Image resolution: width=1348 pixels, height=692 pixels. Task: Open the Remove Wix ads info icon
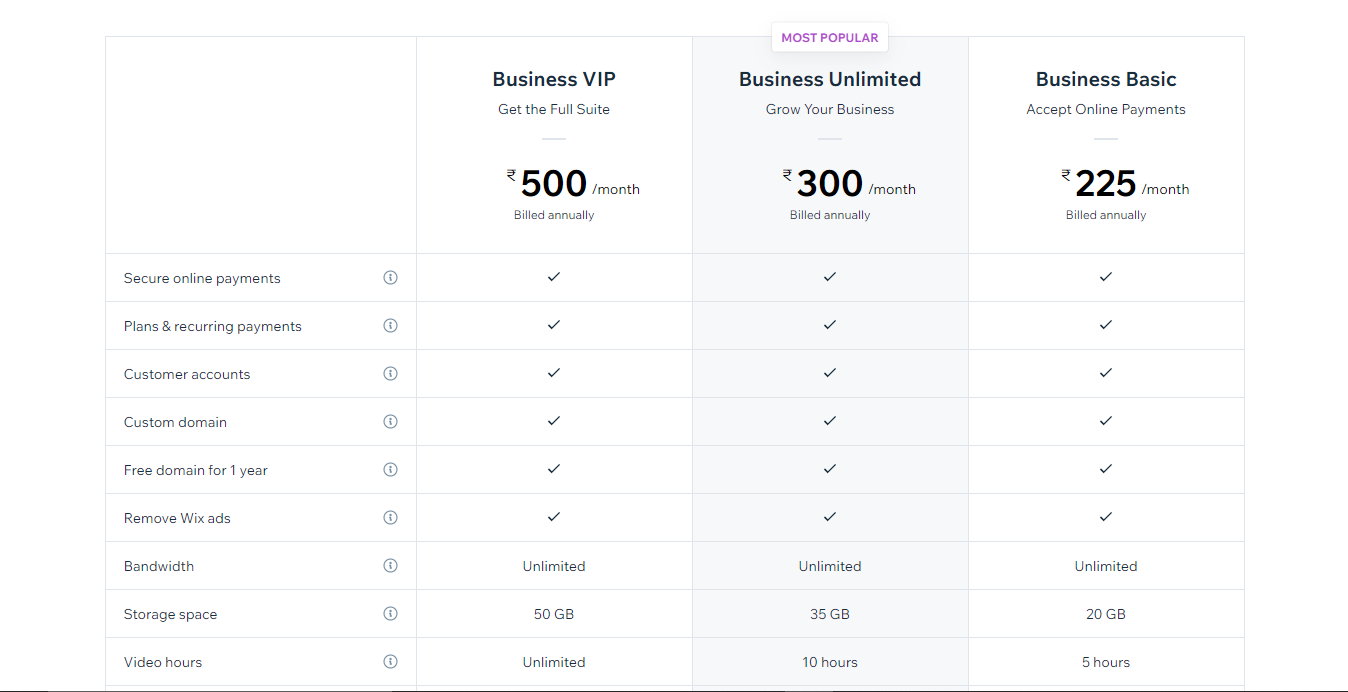pos(390,518)
